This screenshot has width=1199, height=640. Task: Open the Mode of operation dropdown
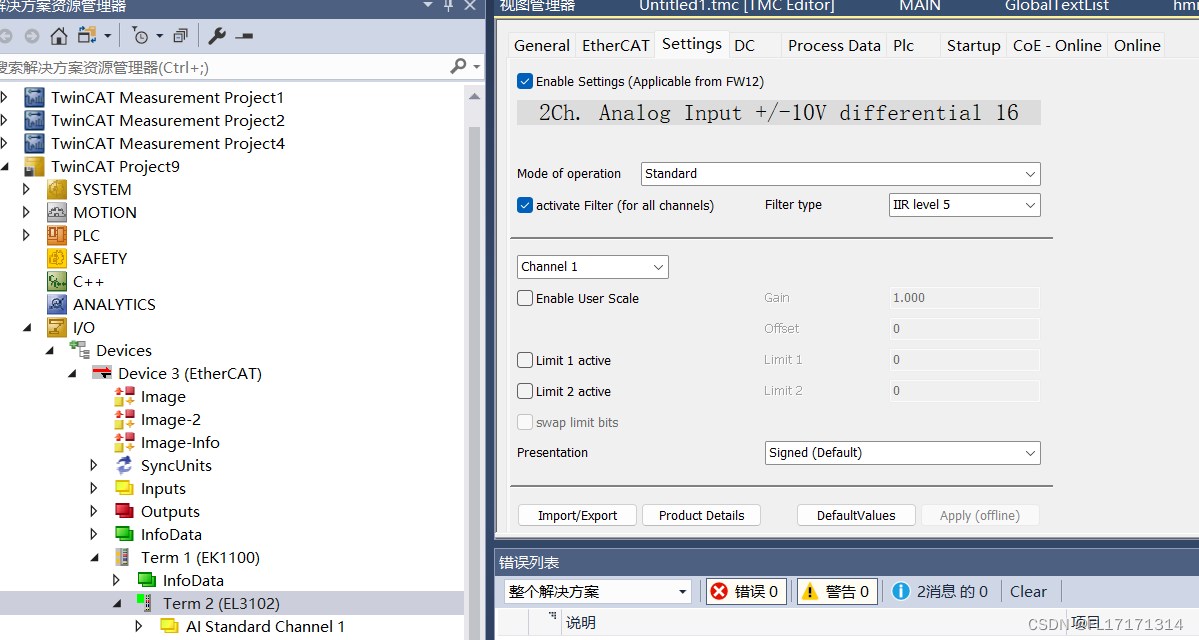click(840, 174)
